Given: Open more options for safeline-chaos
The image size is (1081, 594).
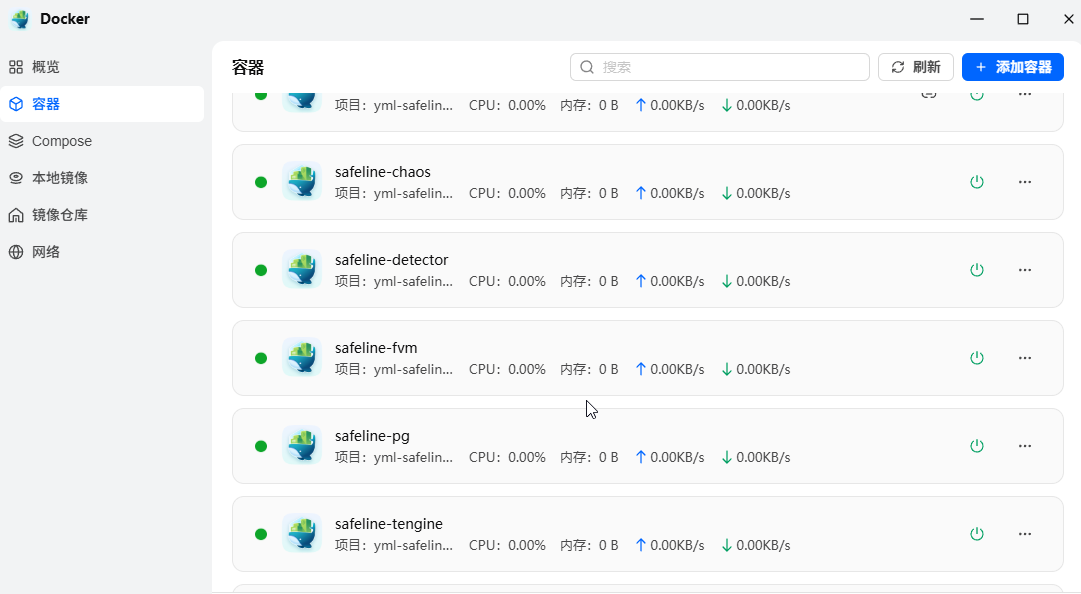Looking at the screenshot, I should pos(1025,182).
